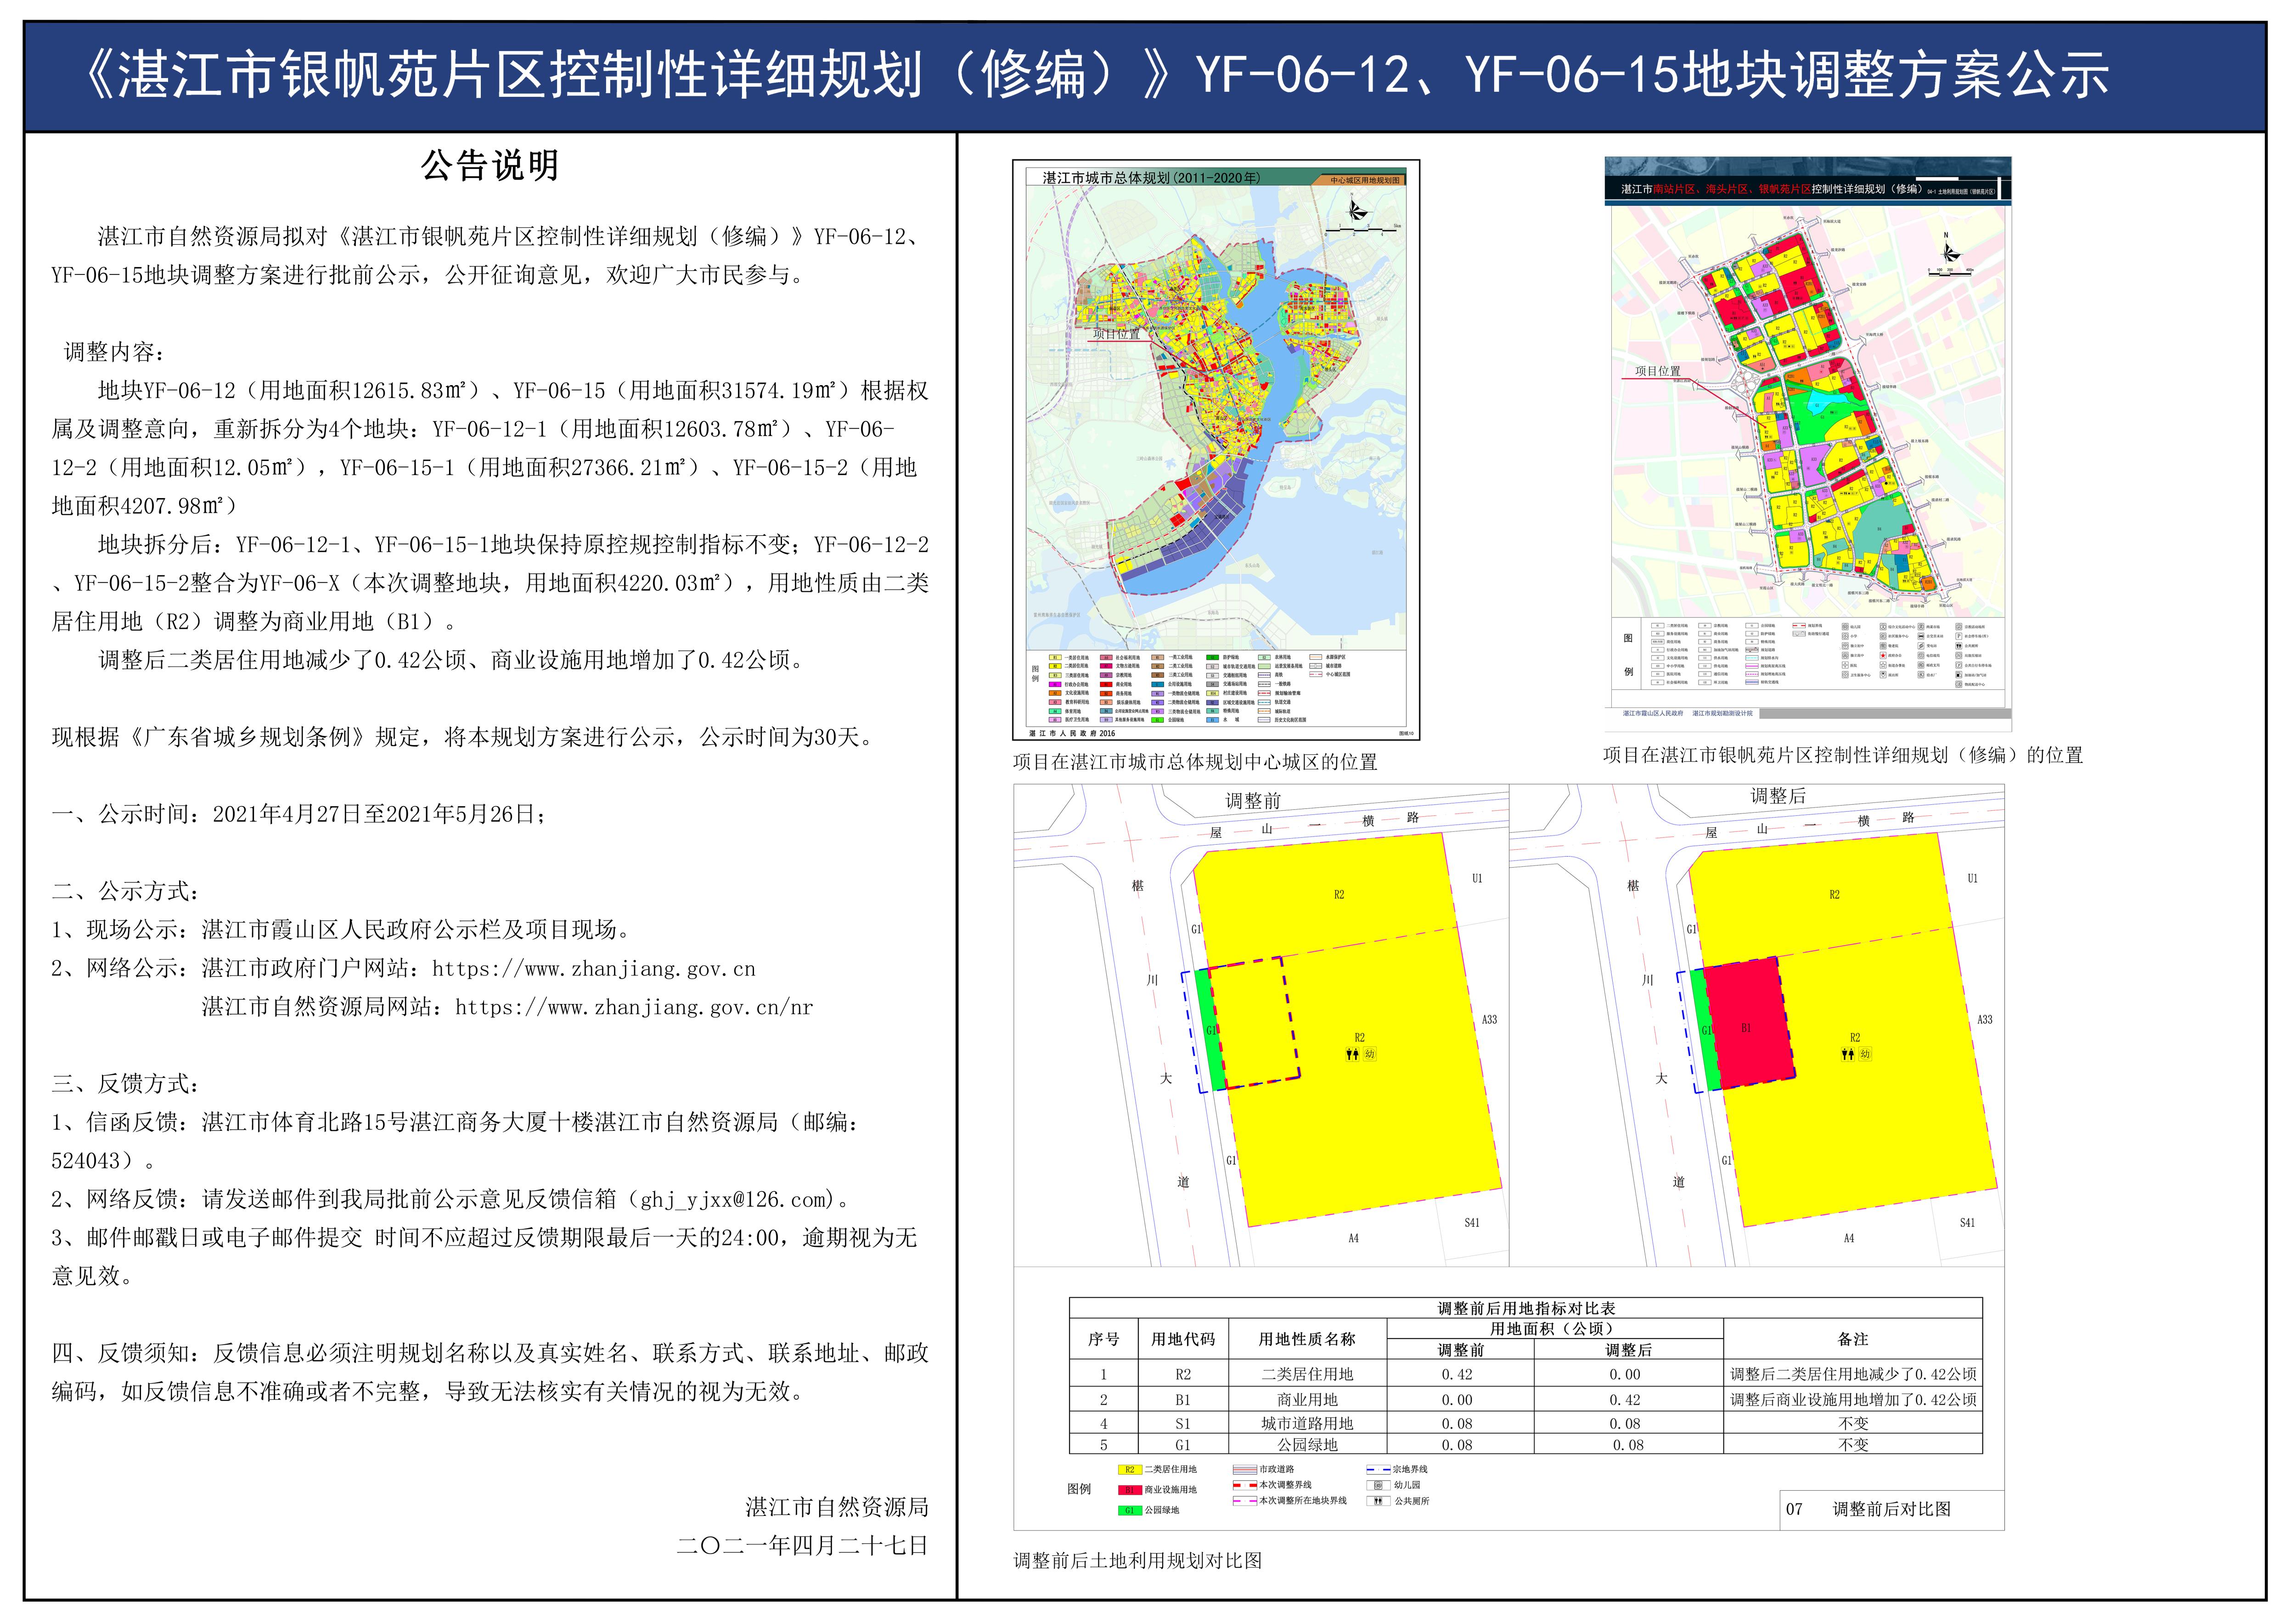The width and height of the screenshot is (2296, 1621).
Task: Click the red adjustment boundary line symbol in the legend
Action: tap(1244, 1486)
